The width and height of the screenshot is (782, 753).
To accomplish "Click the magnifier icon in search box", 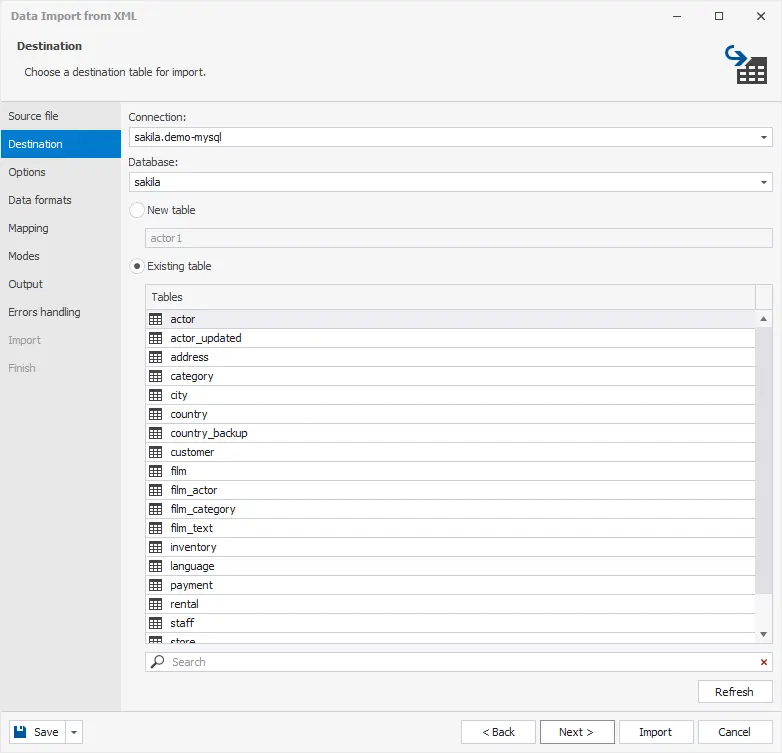I will pos(157,662).
